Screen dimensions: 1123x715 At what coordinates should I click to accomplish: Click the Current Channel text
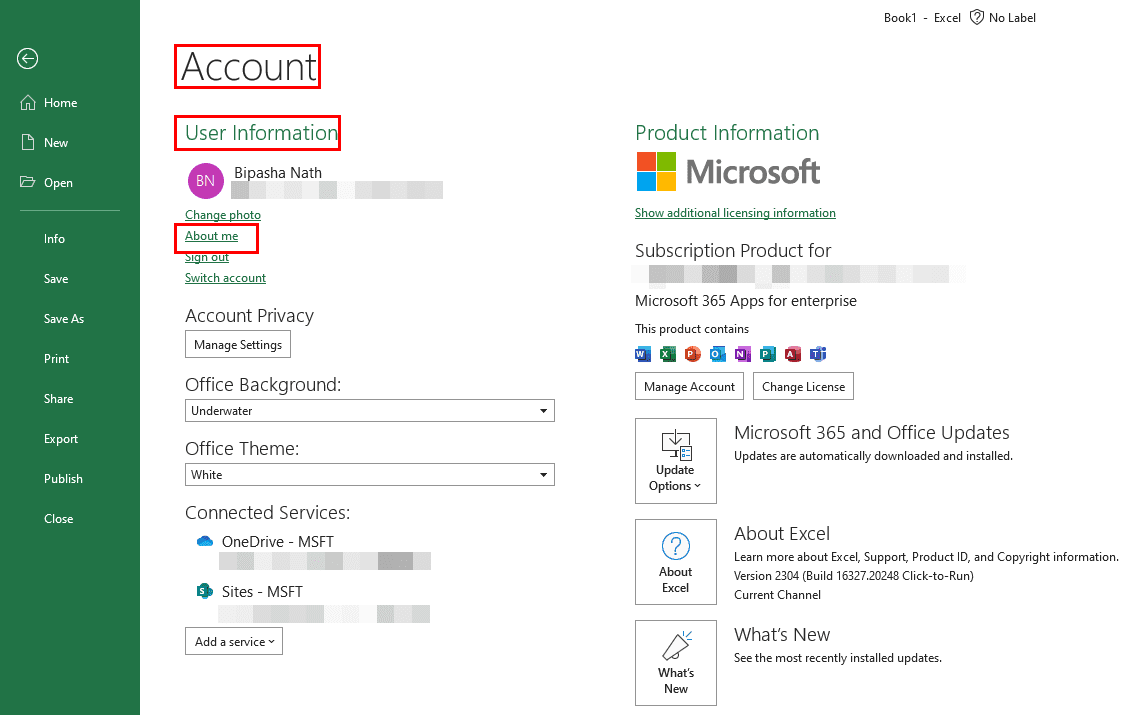click(x=777, y=595)
